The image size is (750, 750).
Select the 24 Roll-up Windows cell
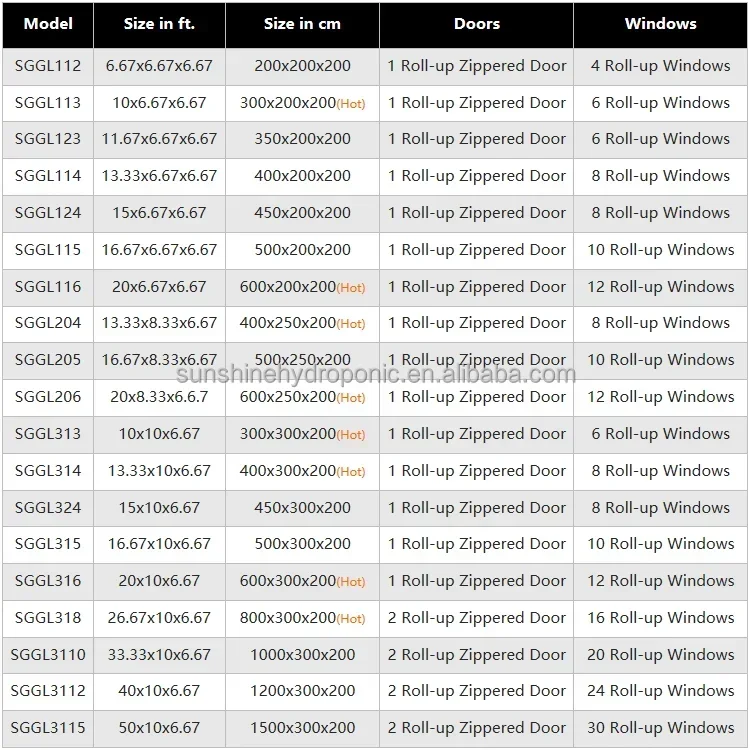coord(660,692)
